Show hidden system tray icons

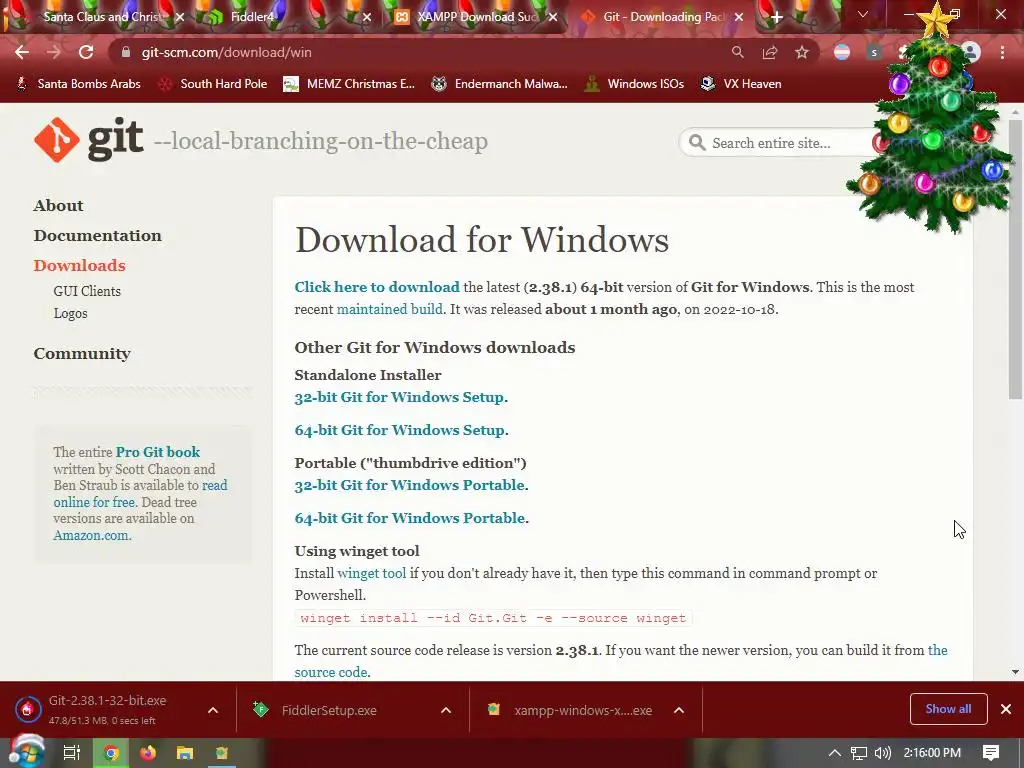click(x=835, y=753)
